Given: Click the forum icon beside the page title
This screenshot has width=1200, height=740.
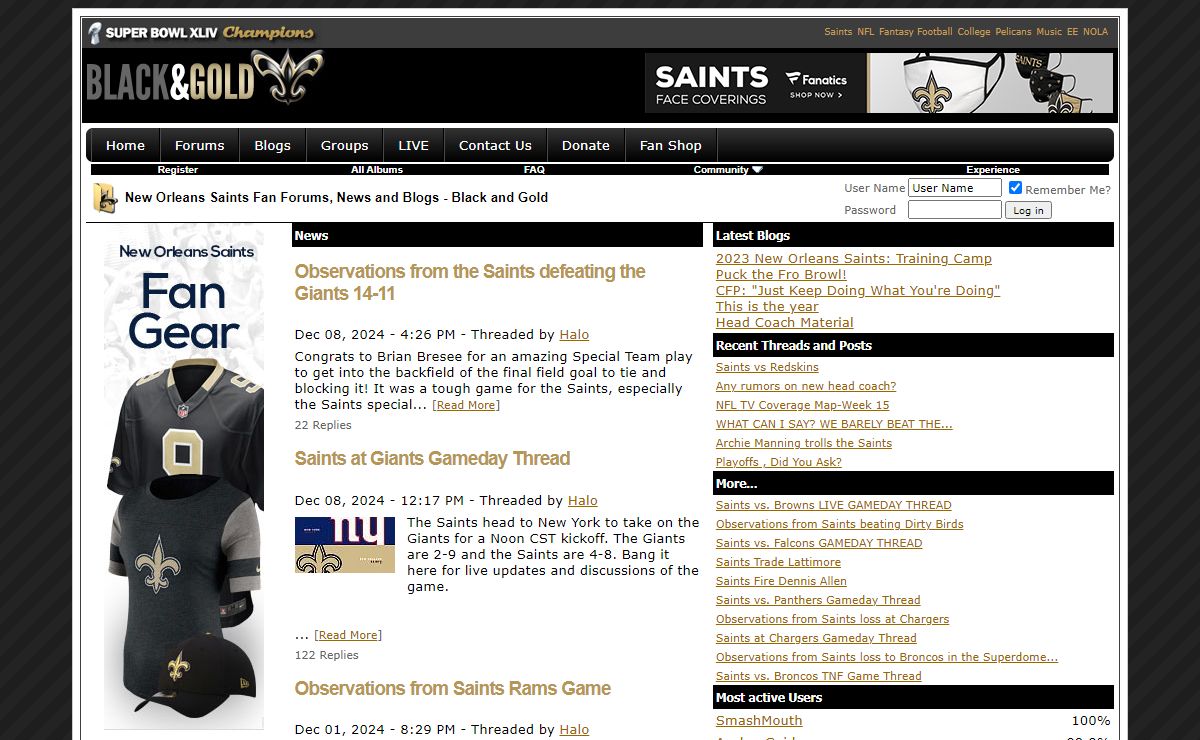Looking at the screenshot, I should pyautogui.click(x=105, y=198).
